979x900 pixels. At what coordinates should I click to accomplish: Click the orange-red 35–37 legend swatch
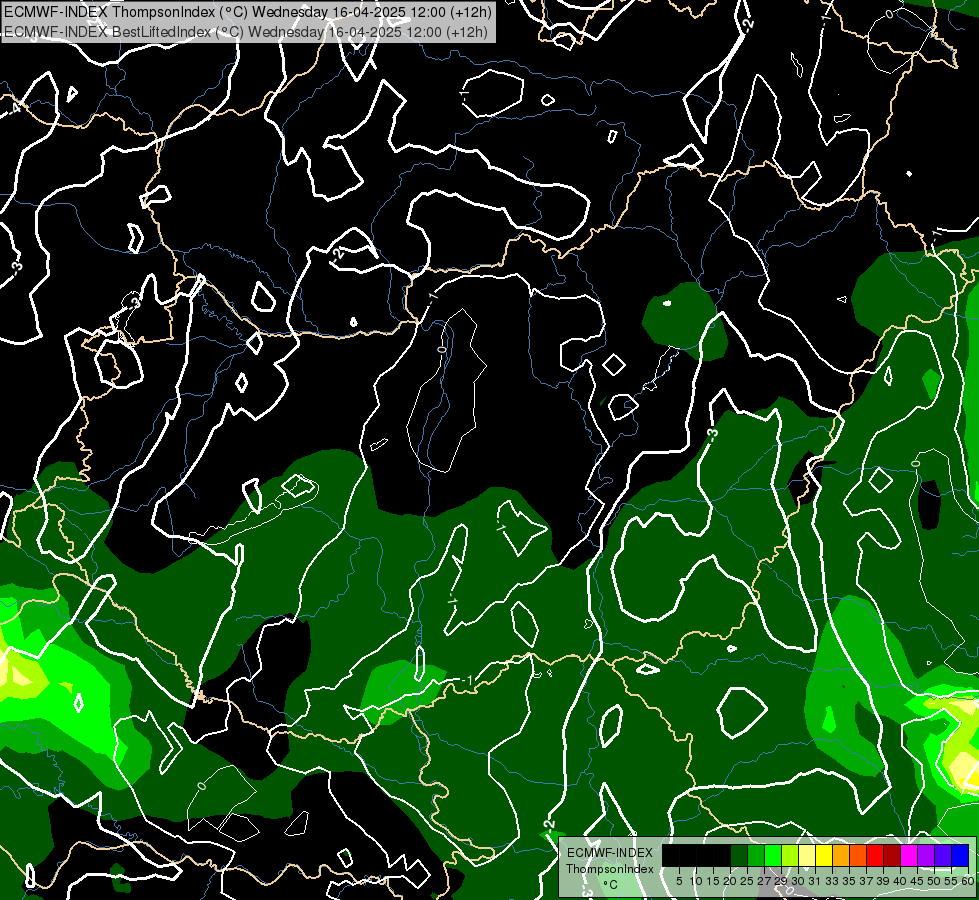(x=858, y=855)
